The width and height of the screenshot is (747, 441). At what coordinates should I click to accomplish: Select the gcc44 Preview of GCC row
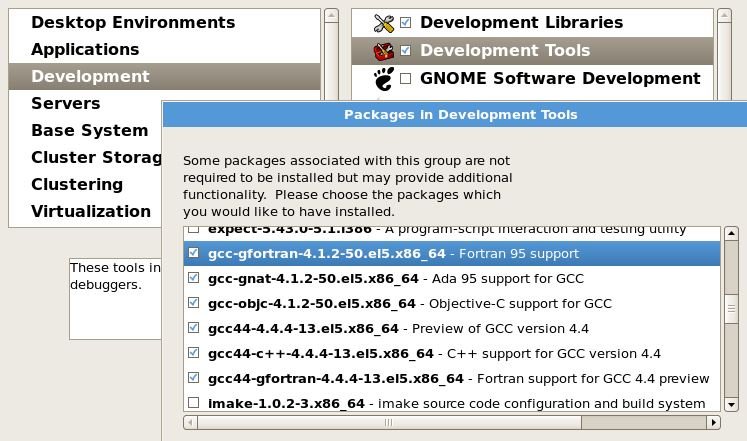tap(452, 329)
